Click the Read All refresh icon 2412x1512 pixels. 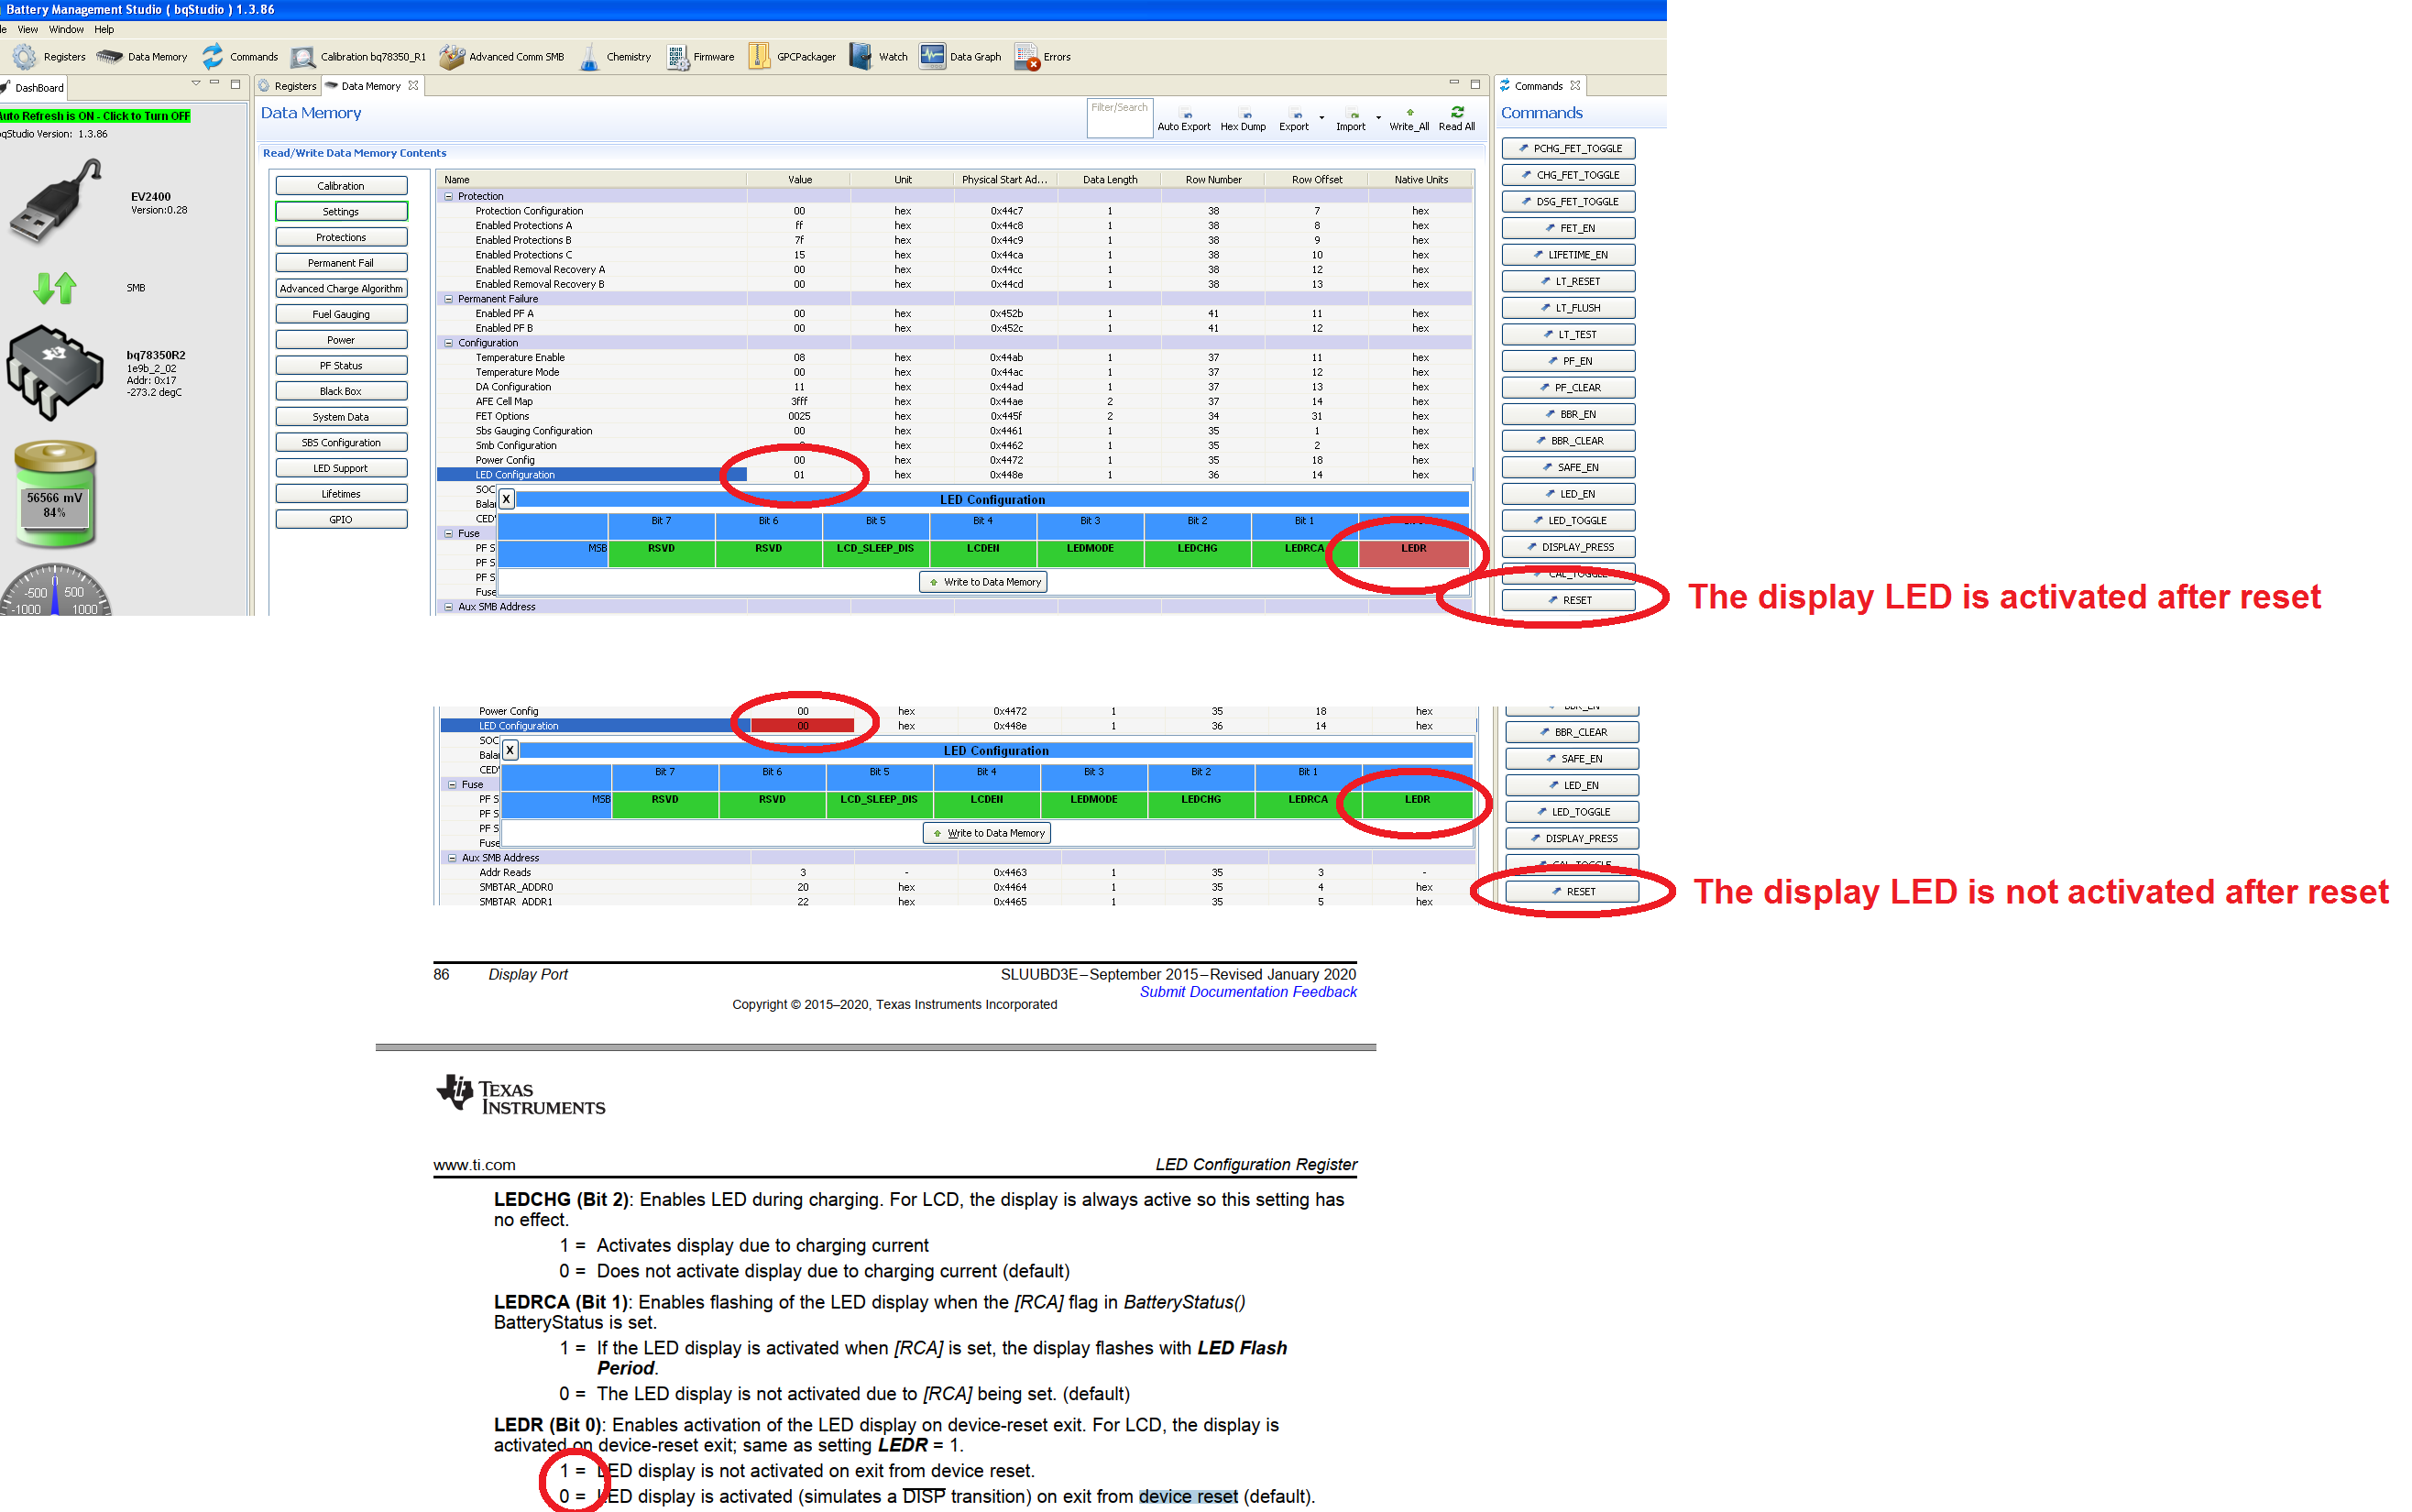[x=1457, y=112]
